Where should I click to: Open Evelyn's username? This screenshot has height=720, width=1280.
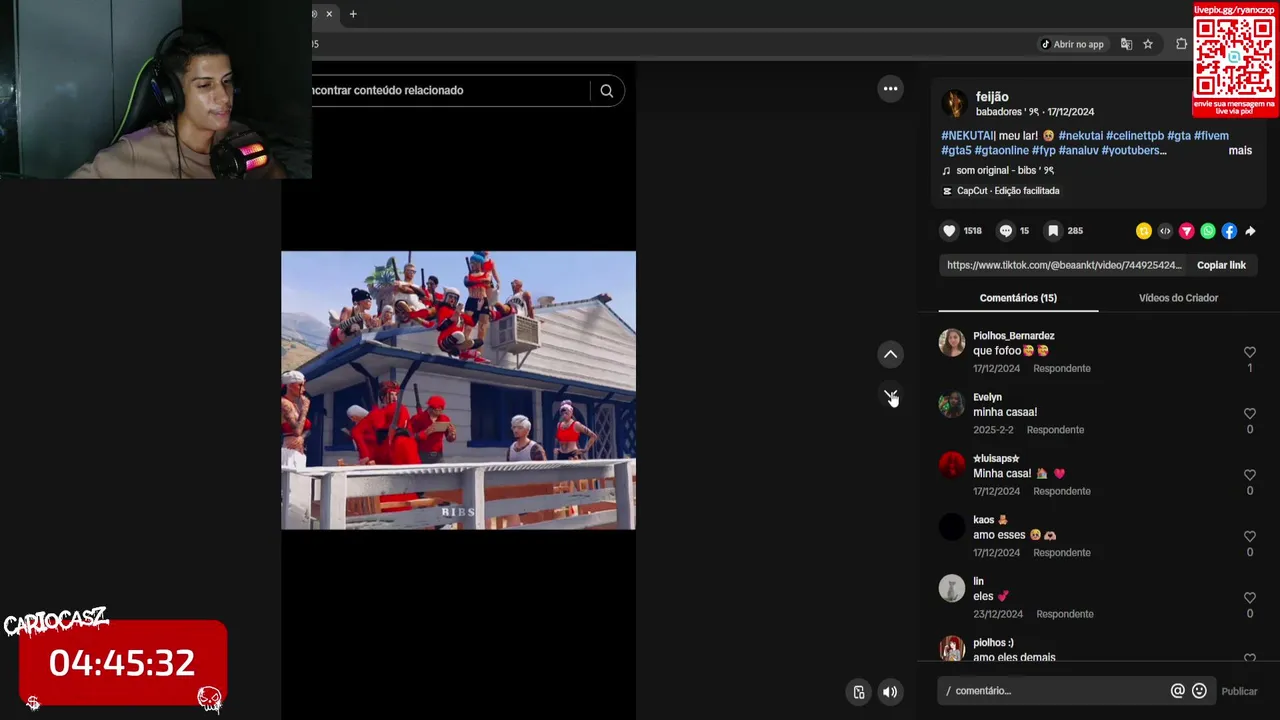click(x=987, y=397)
